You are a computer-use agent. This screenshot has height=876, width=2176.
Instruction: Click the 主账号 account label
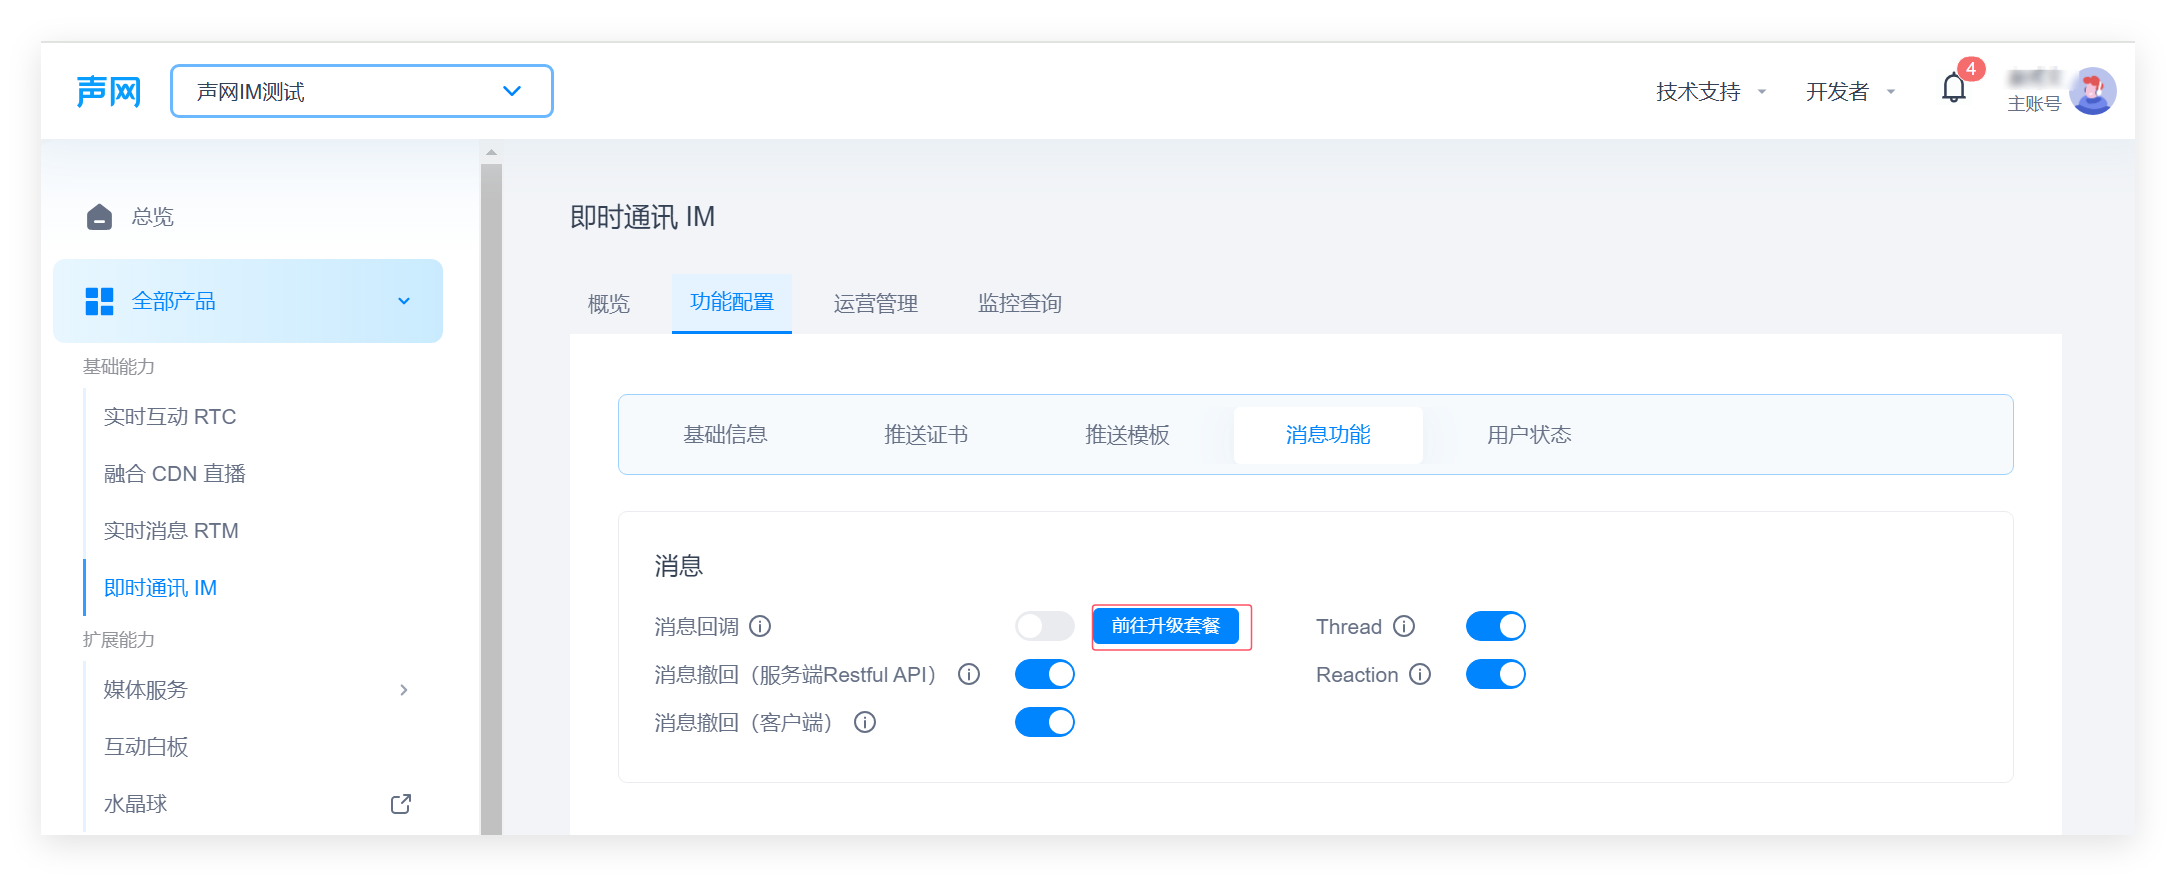pyautogui.click(x=2034, y=104)
